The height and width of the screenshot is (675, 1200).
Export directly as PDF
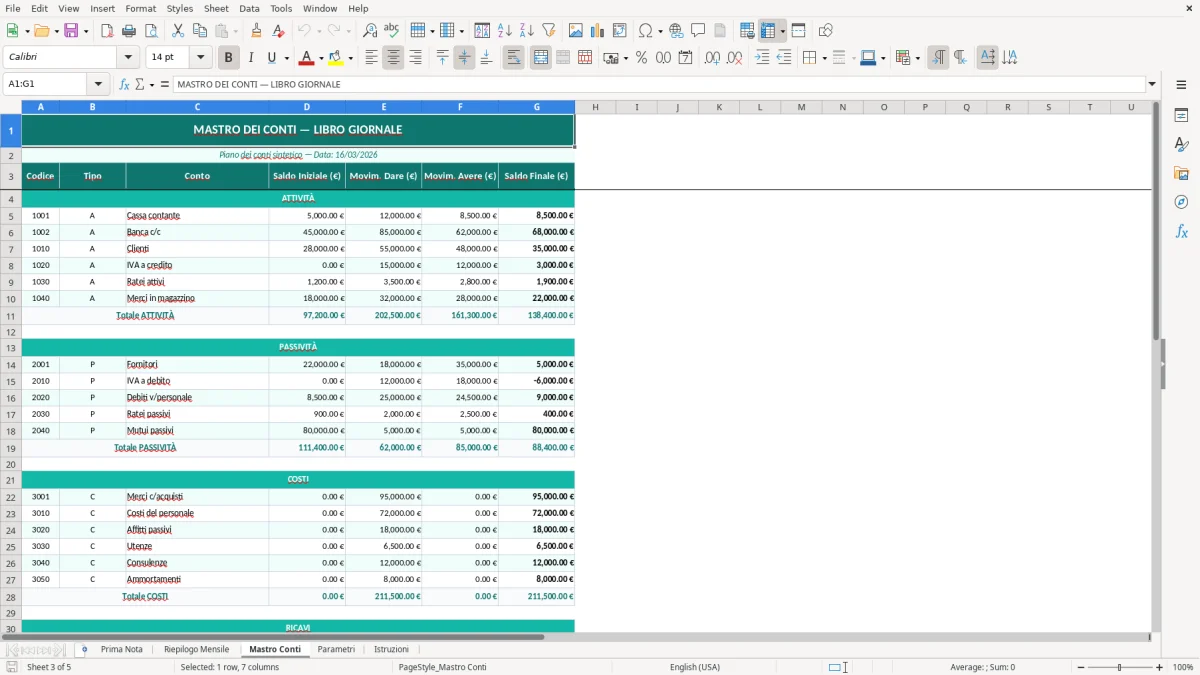[107, 31]
